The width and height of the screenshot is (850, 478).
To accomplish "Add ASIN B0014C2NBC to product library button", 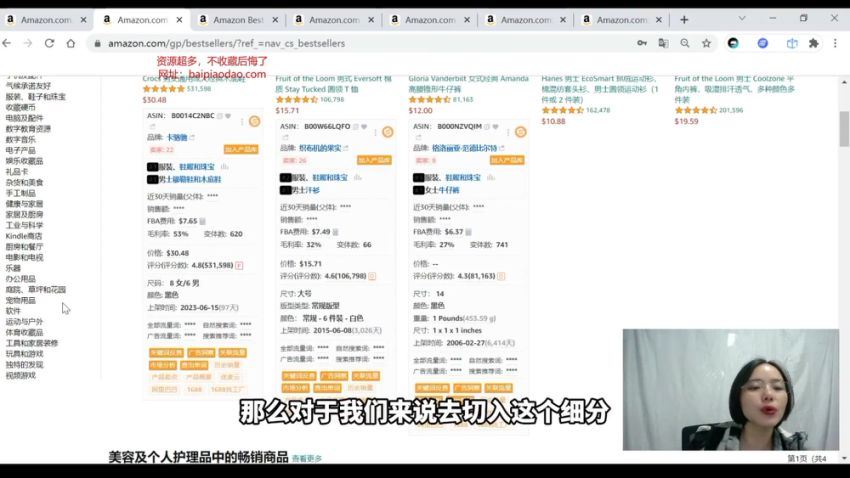I will click(241, 150).
